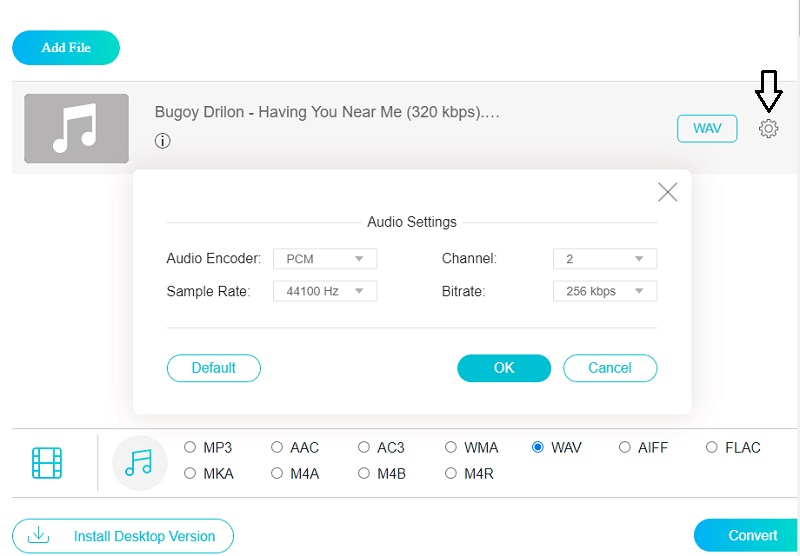The image size is (800, 556).
Task: Expand the Bitrate dropdown
Action: [x=604, y=291]
